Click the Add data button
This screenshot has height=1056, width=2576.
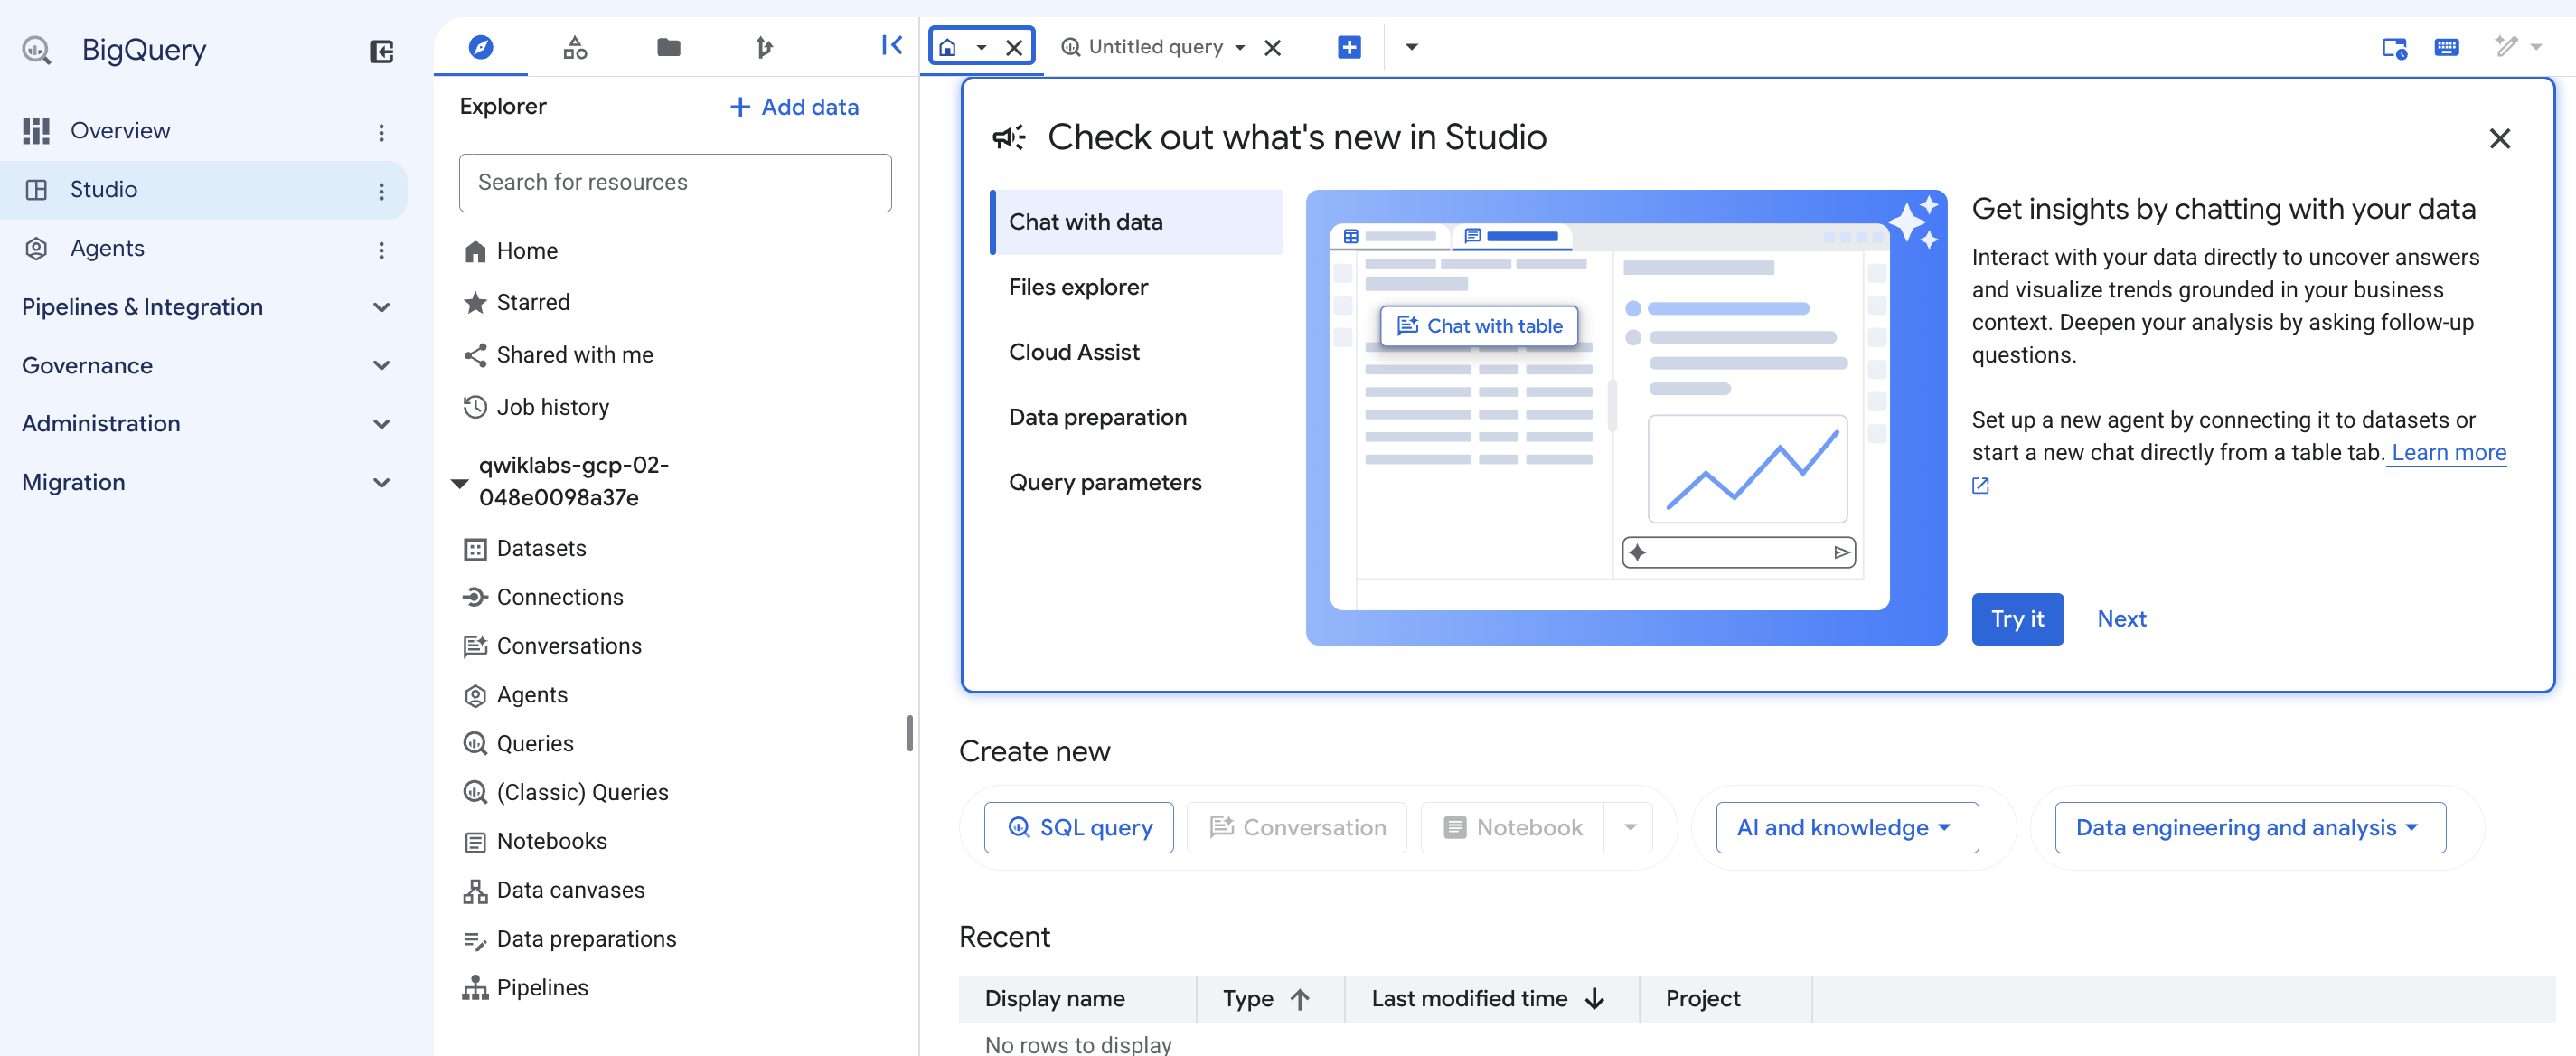coord(794,107)
